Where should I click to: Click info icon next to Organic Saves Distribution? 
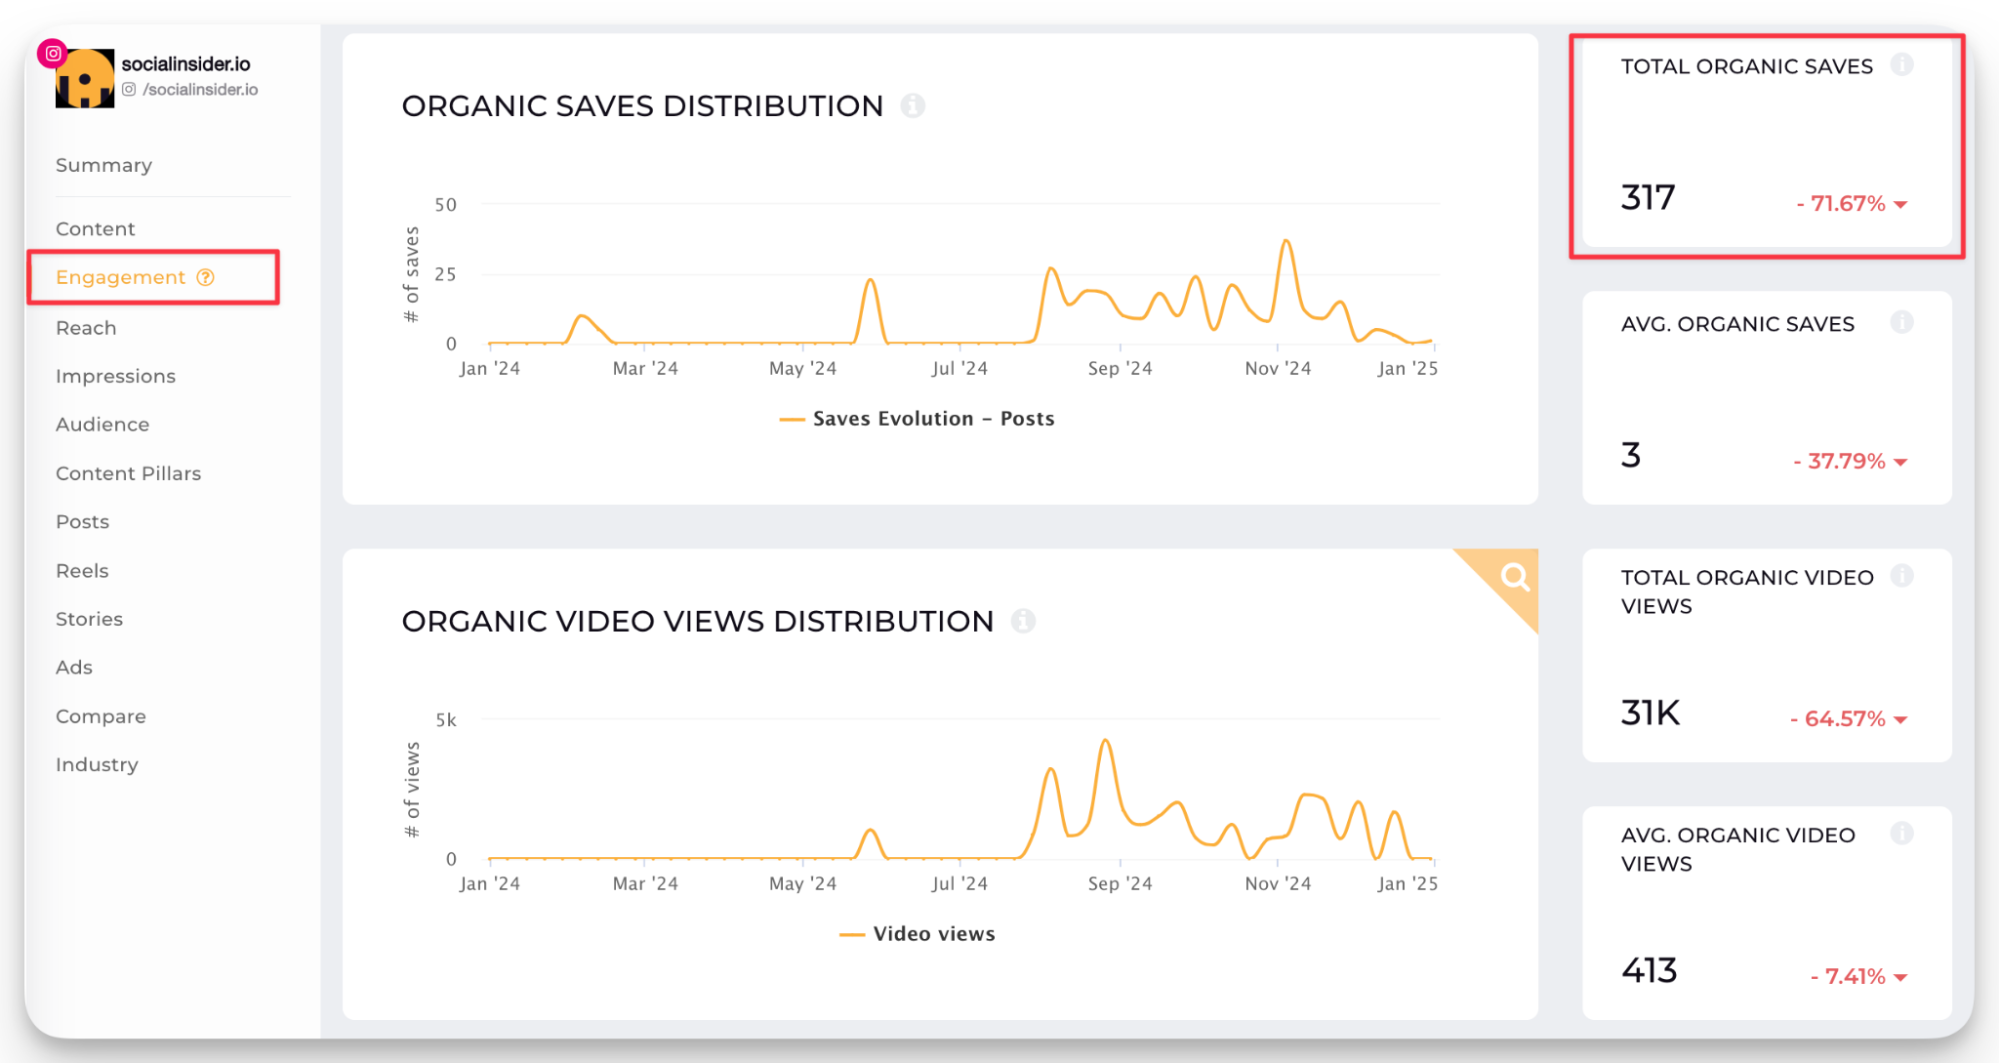click(912, 105)
